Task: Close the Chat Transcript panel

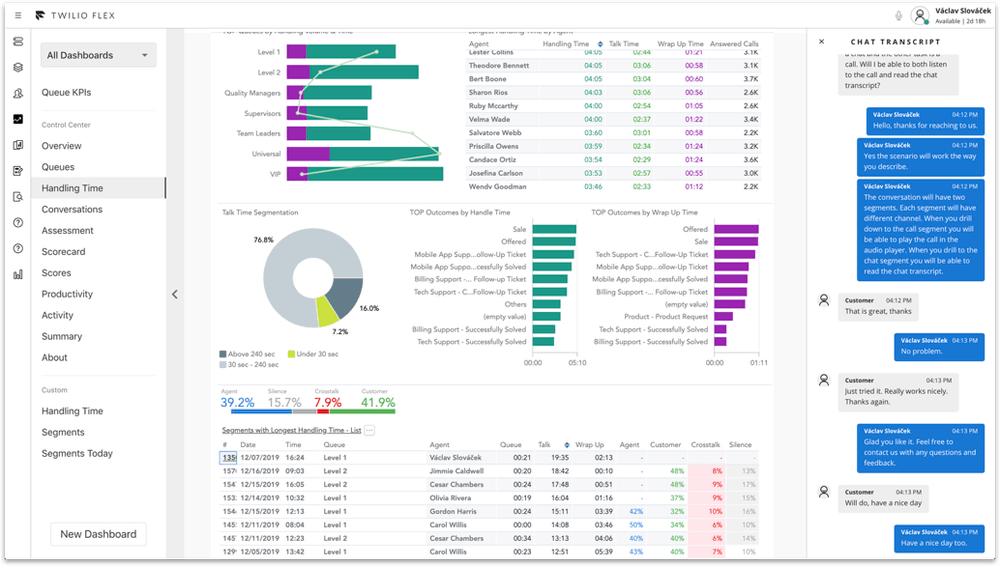Action: [821, 42]
